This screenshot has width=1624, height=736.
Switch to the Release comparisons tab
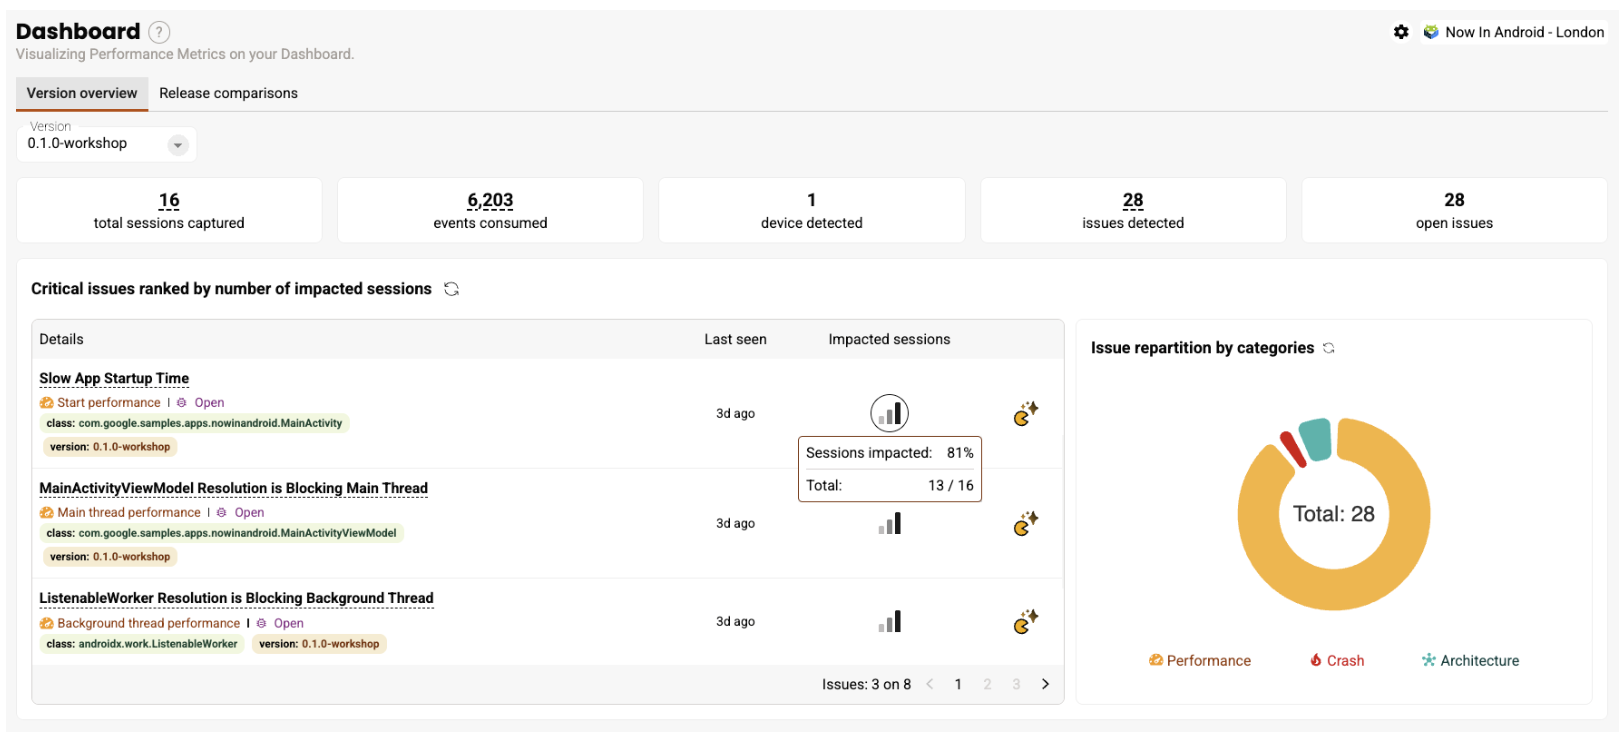point(228,93)
